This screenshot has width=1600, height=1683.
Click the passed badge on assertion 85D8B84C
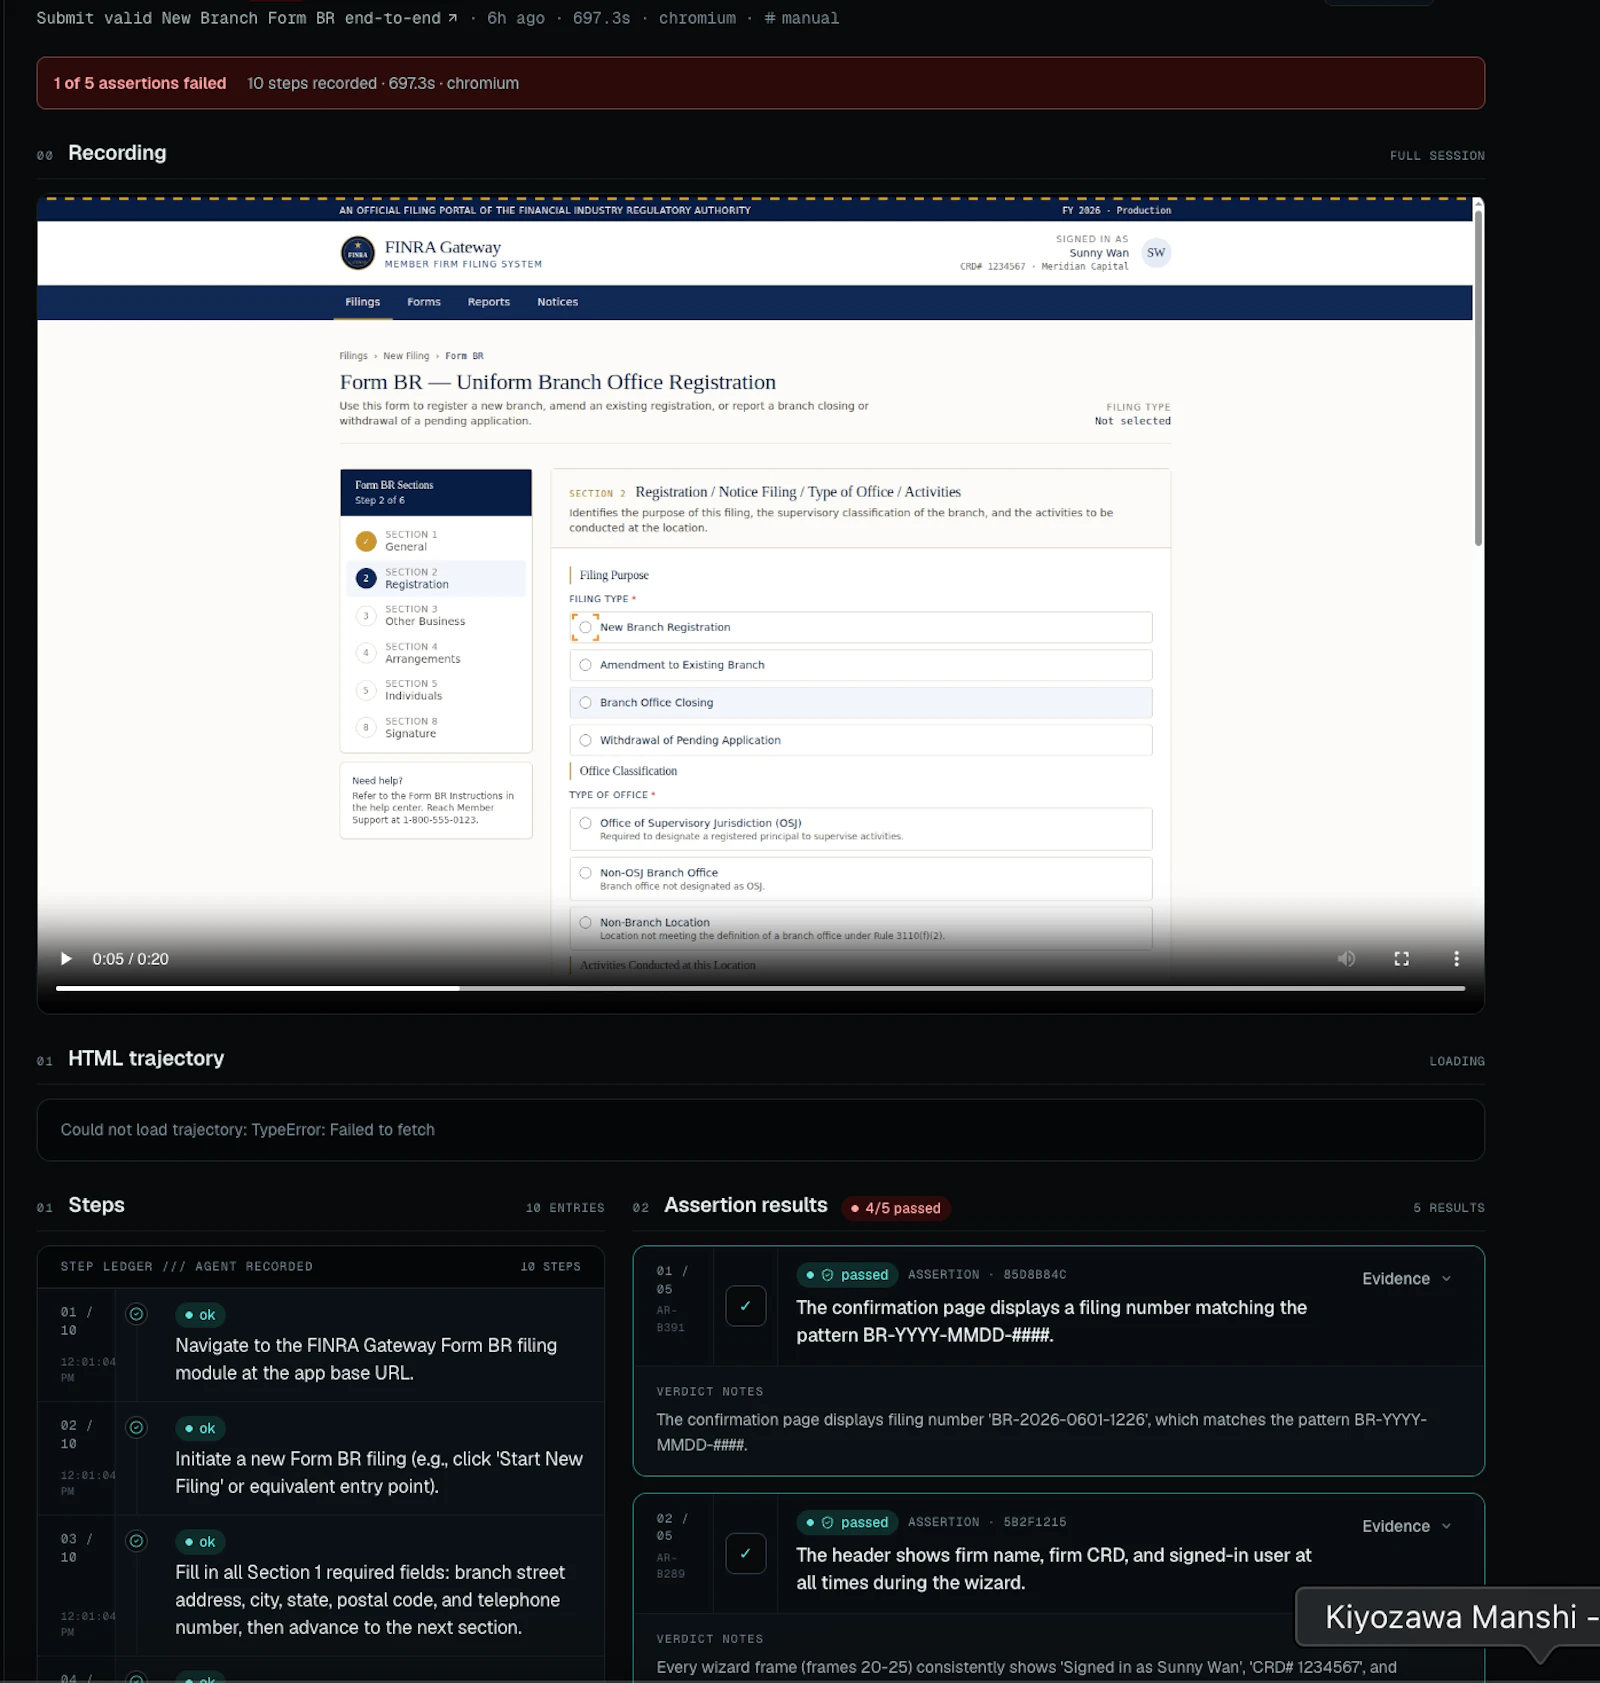pyautogui.click(x=847, y=1275)
